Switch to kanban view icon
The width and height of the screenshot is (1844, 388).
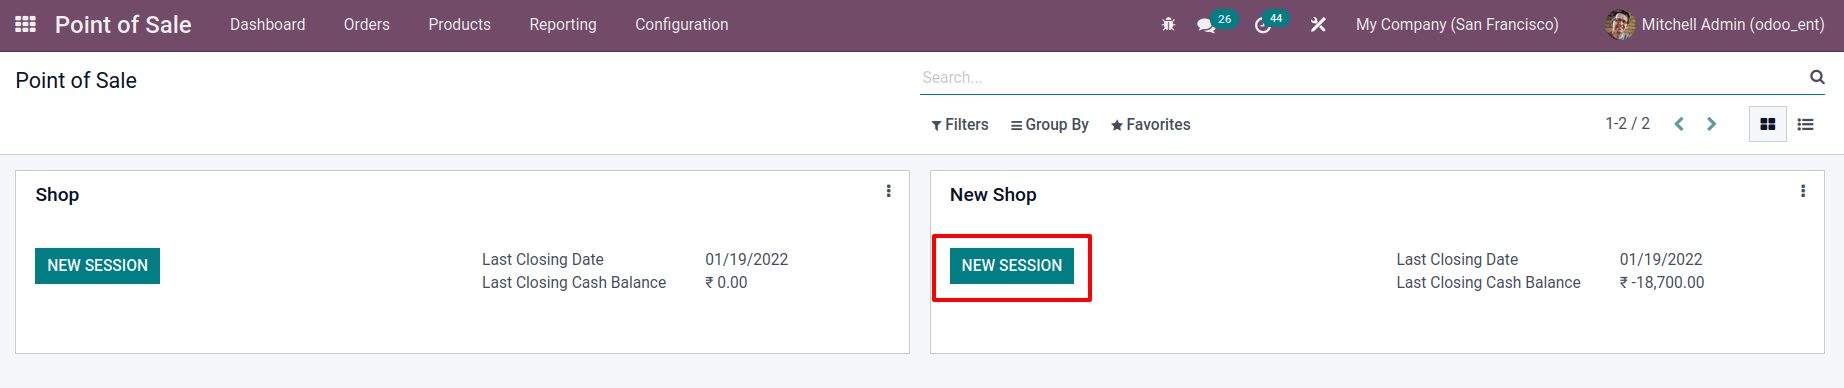point(1768,124)
